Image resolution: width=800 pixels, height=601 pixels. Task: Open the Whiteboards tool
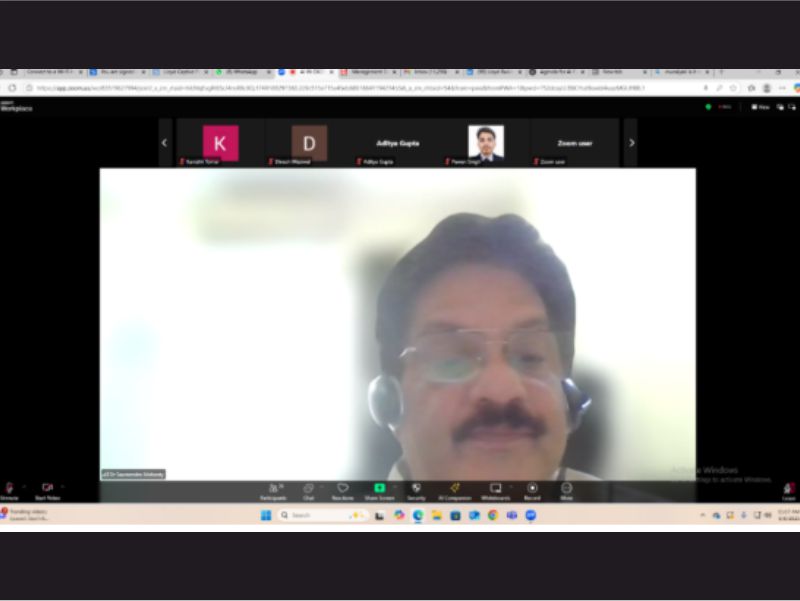click(495, 488)
